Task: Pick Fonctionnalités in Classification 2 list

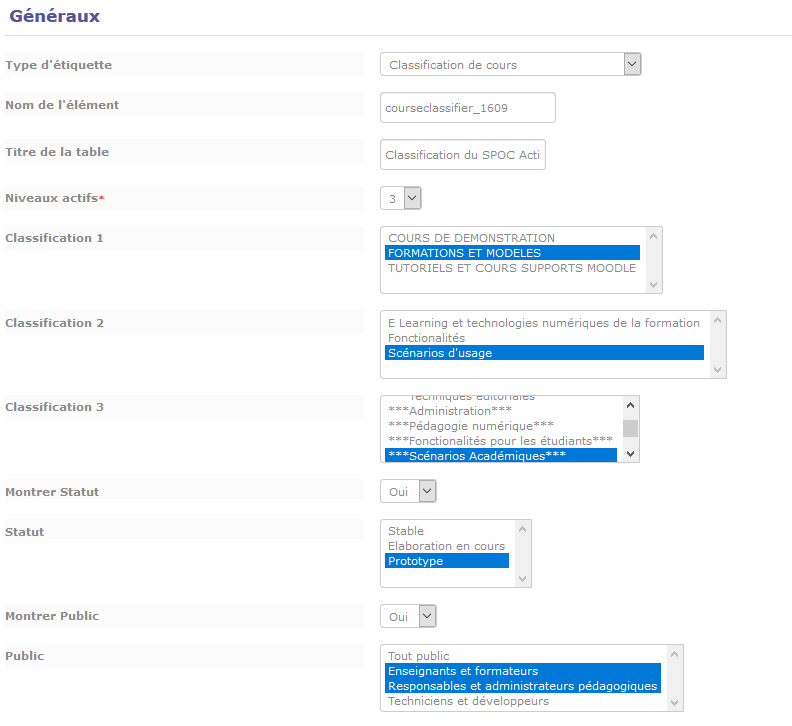Action: pos(426,338)
